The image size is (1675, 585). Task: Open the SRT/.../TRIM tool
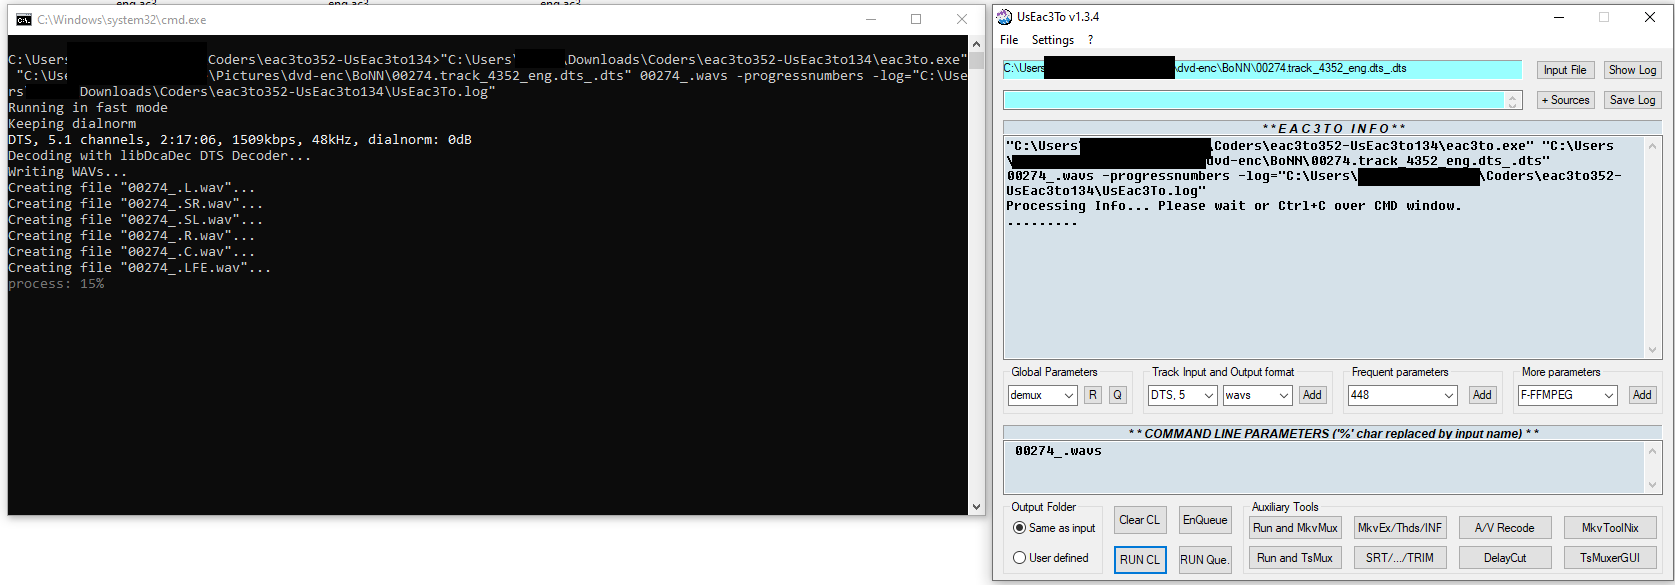pyautogui.click(x=1400, y=558)
